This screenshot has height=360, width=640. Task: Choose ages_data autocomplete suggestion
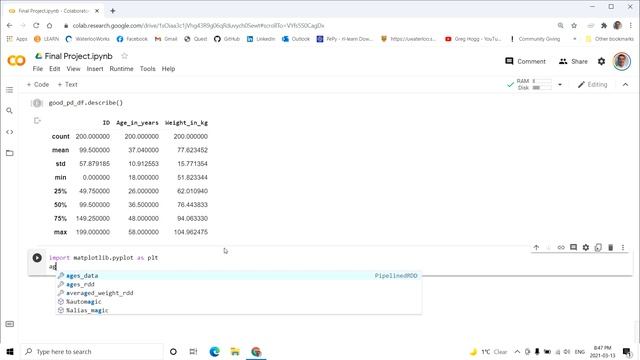point(239,276)
